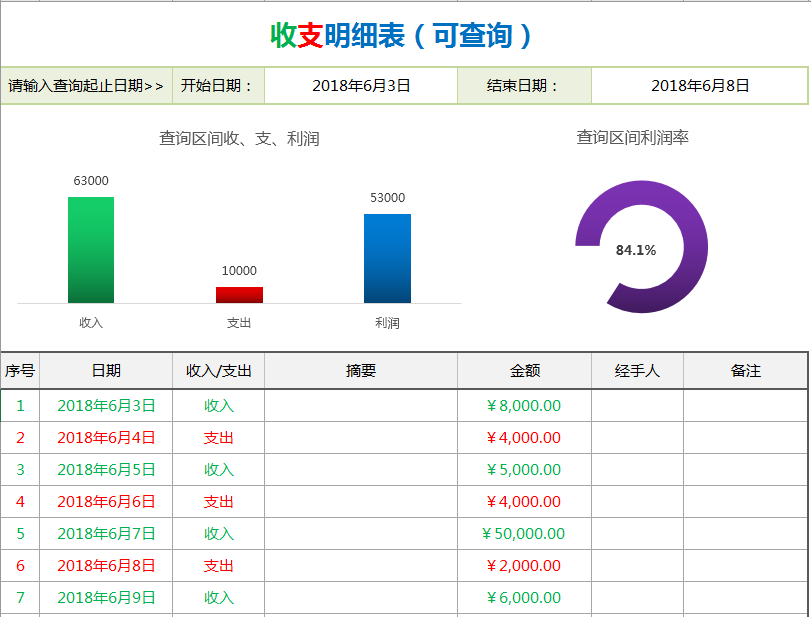Click empty 备注 cell in row 5

coord(745,534)
